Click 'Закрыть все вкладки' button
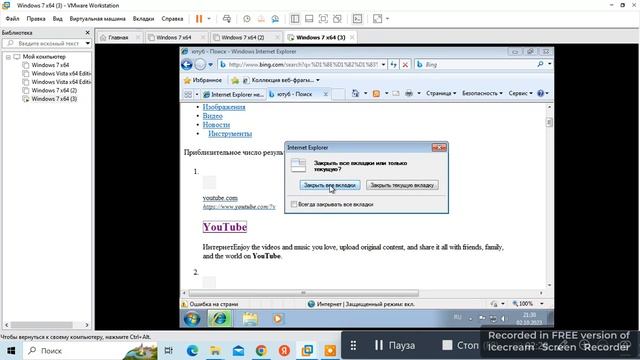 [x=330, y=185]
